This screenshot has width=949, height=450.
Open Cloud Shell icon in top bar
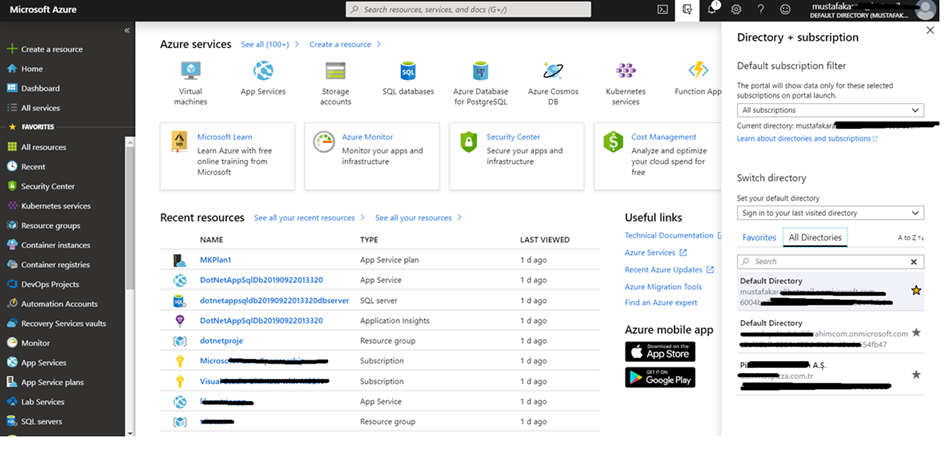(x=663, y=9)
